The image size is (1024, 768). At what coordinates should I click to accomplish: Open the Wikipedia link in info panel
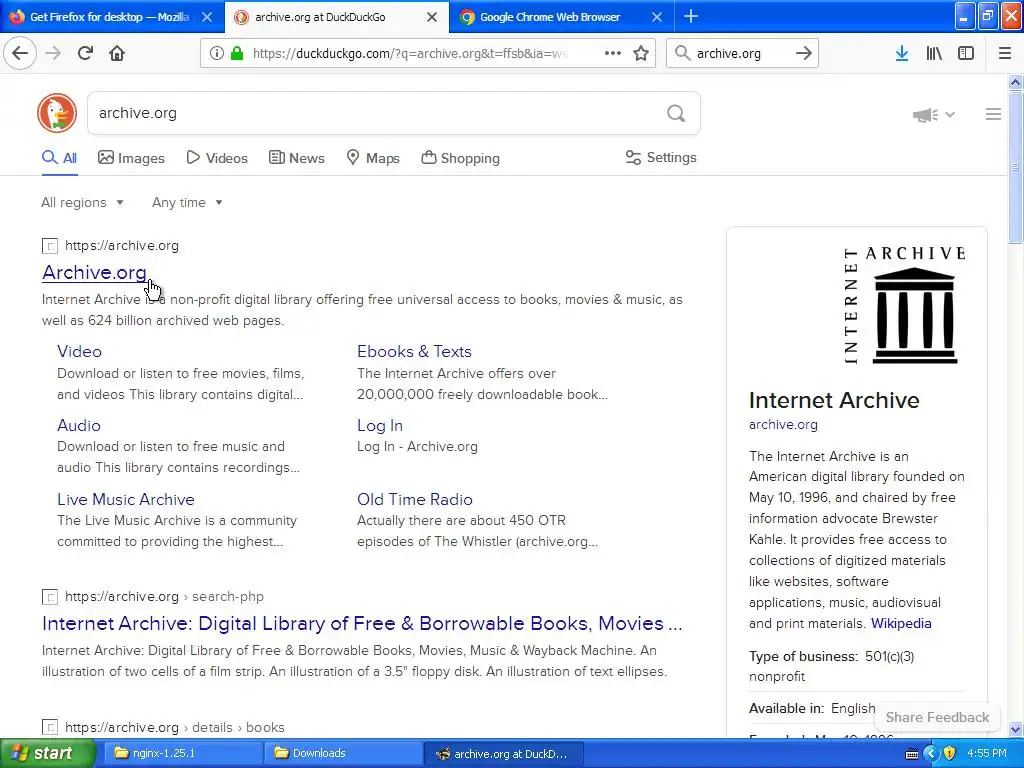coord(901,623)
